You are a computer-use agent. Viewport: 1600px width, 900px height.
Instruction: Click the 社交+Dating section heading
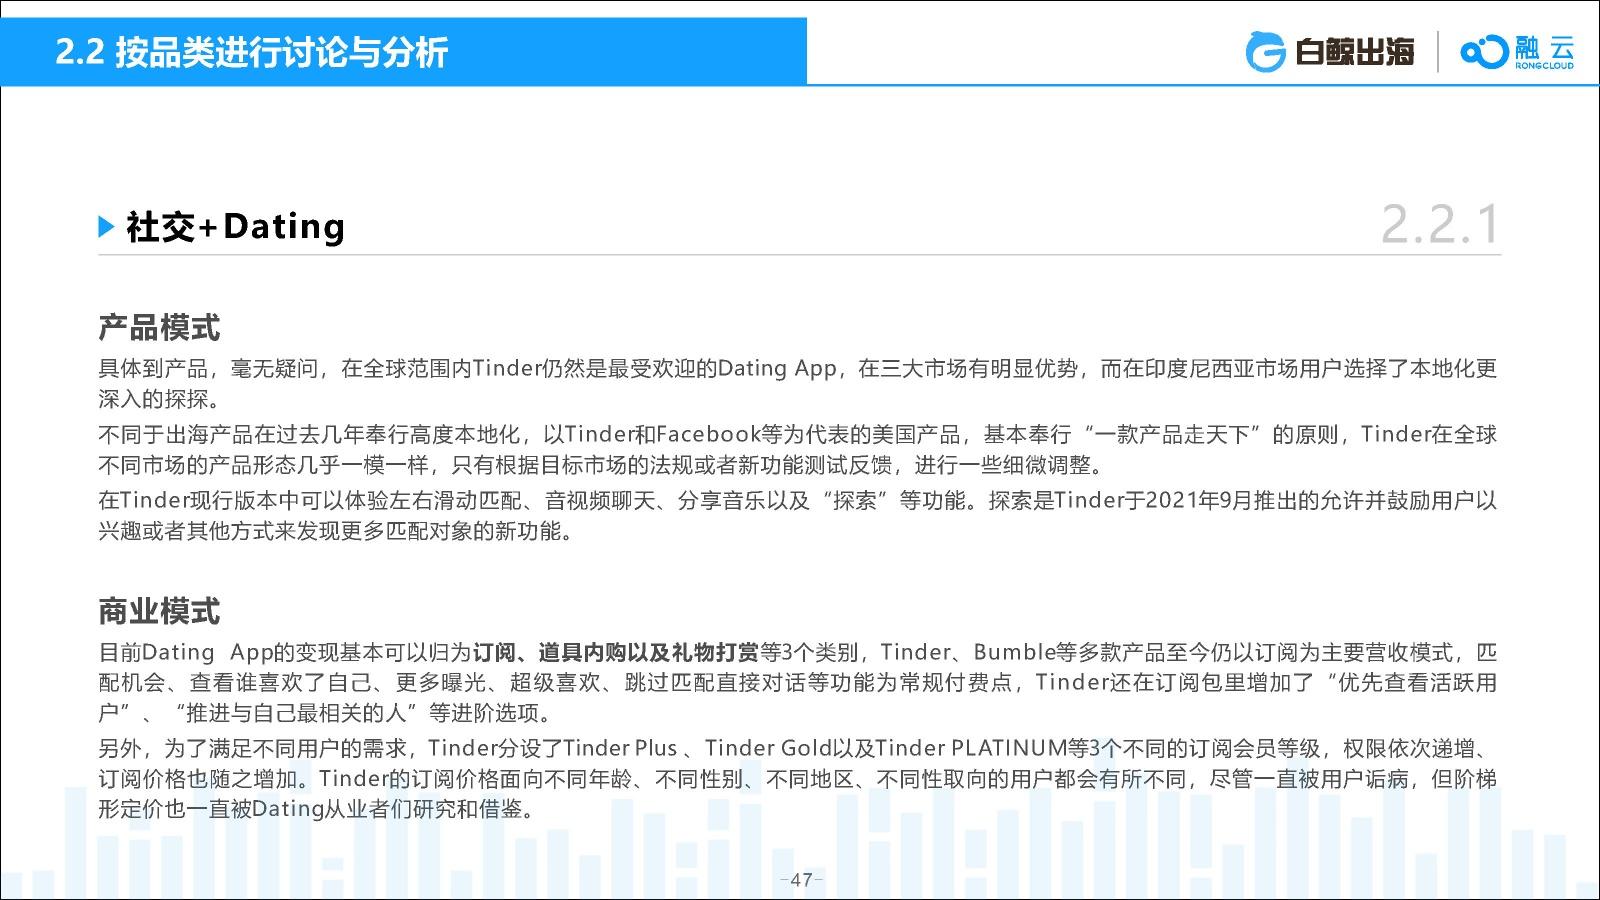235,227
